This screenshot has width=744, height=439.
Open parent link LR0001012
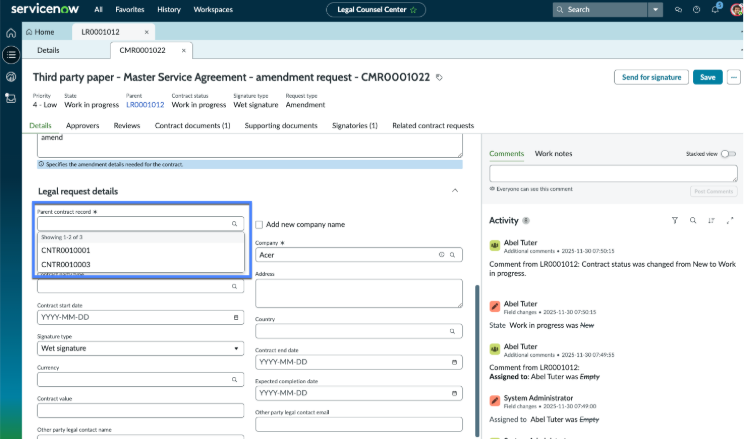(x=145, y=105)
